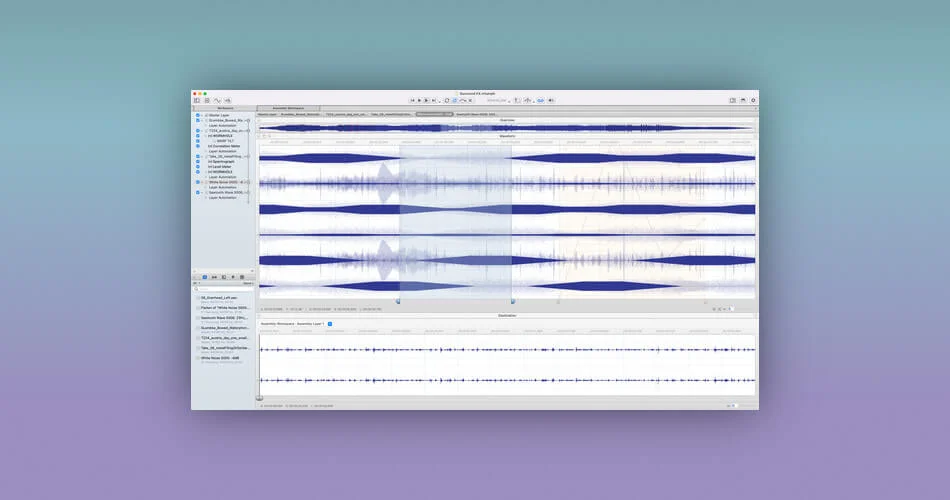Toggle the Level Meter checkbox

tap(198, 167)
